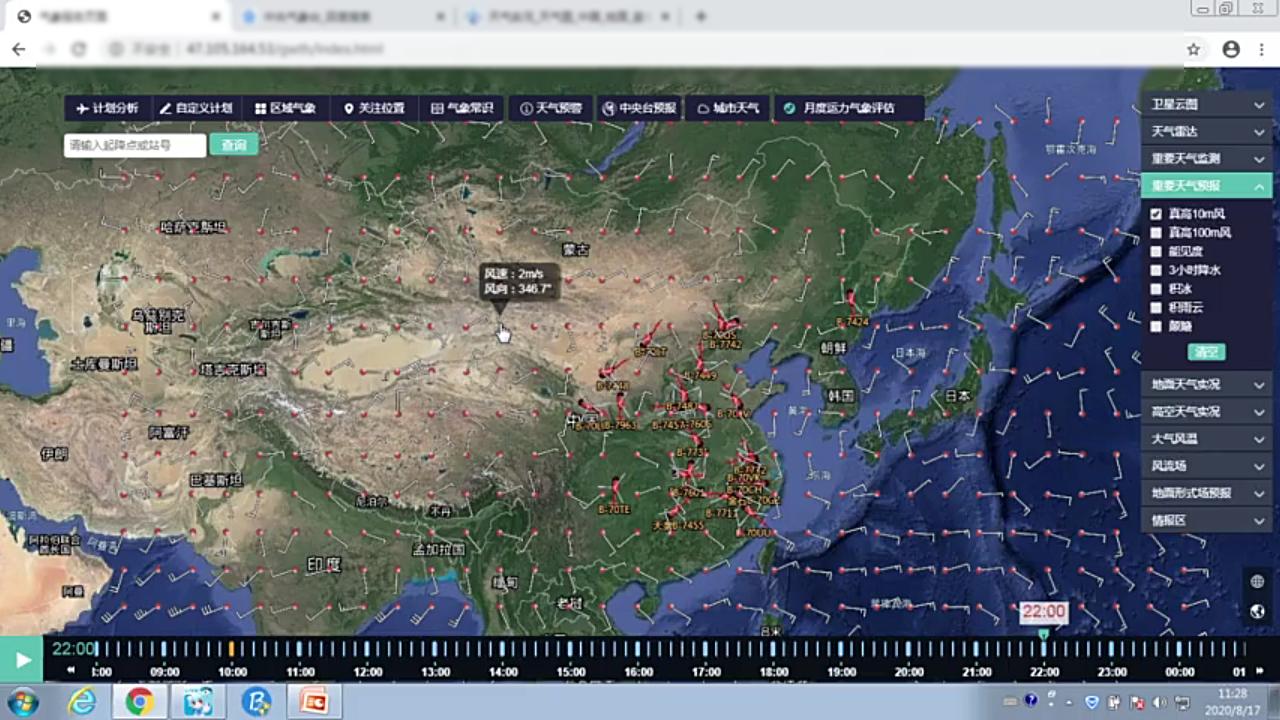Click aircraft marker B-7424 near 朝鲜
Screen dimensions: 1280x720
pos(852,310)
